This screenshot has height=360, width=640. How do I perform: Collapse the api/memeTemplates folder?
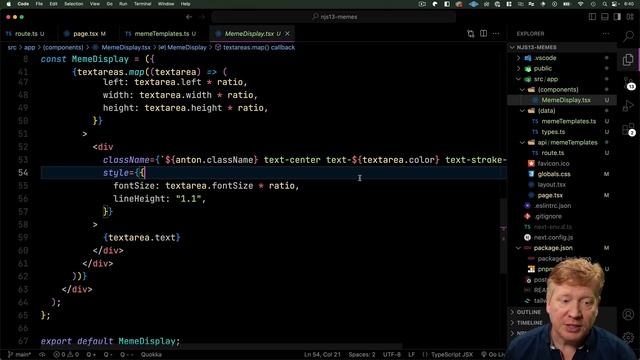[x=522, y=142]
